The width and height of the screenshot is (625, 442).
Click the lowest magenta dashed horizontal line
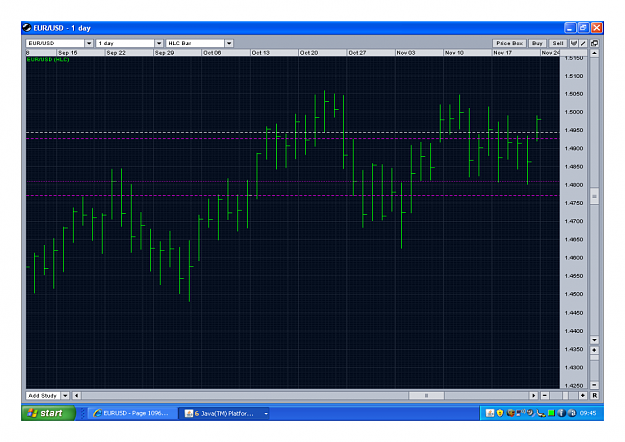(293, 195)
